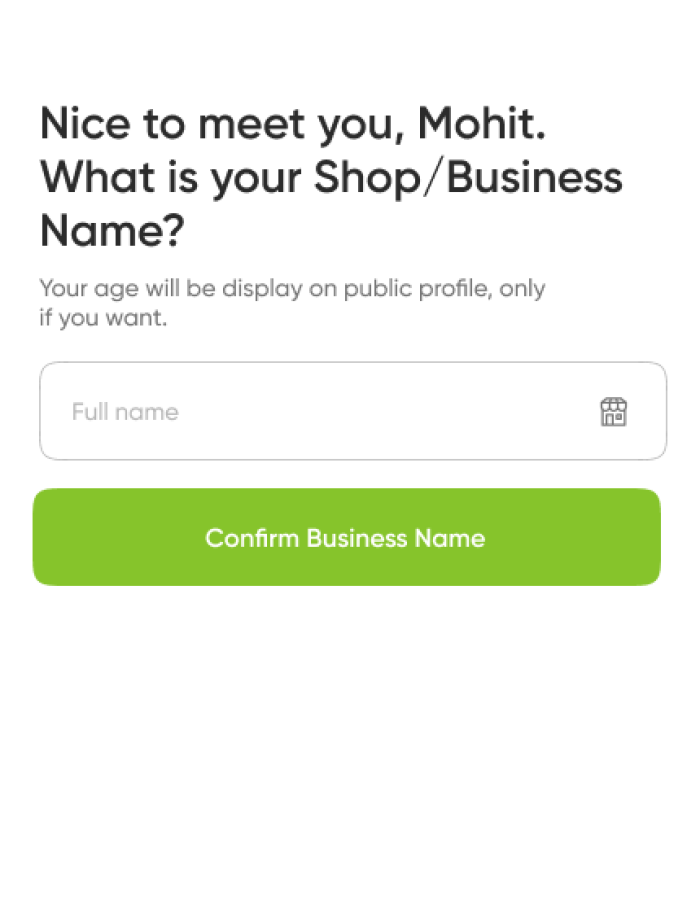Tap the green Confirm Business Name bar
The width and height of the screenshot is (700, 900).
click(345, 537)
